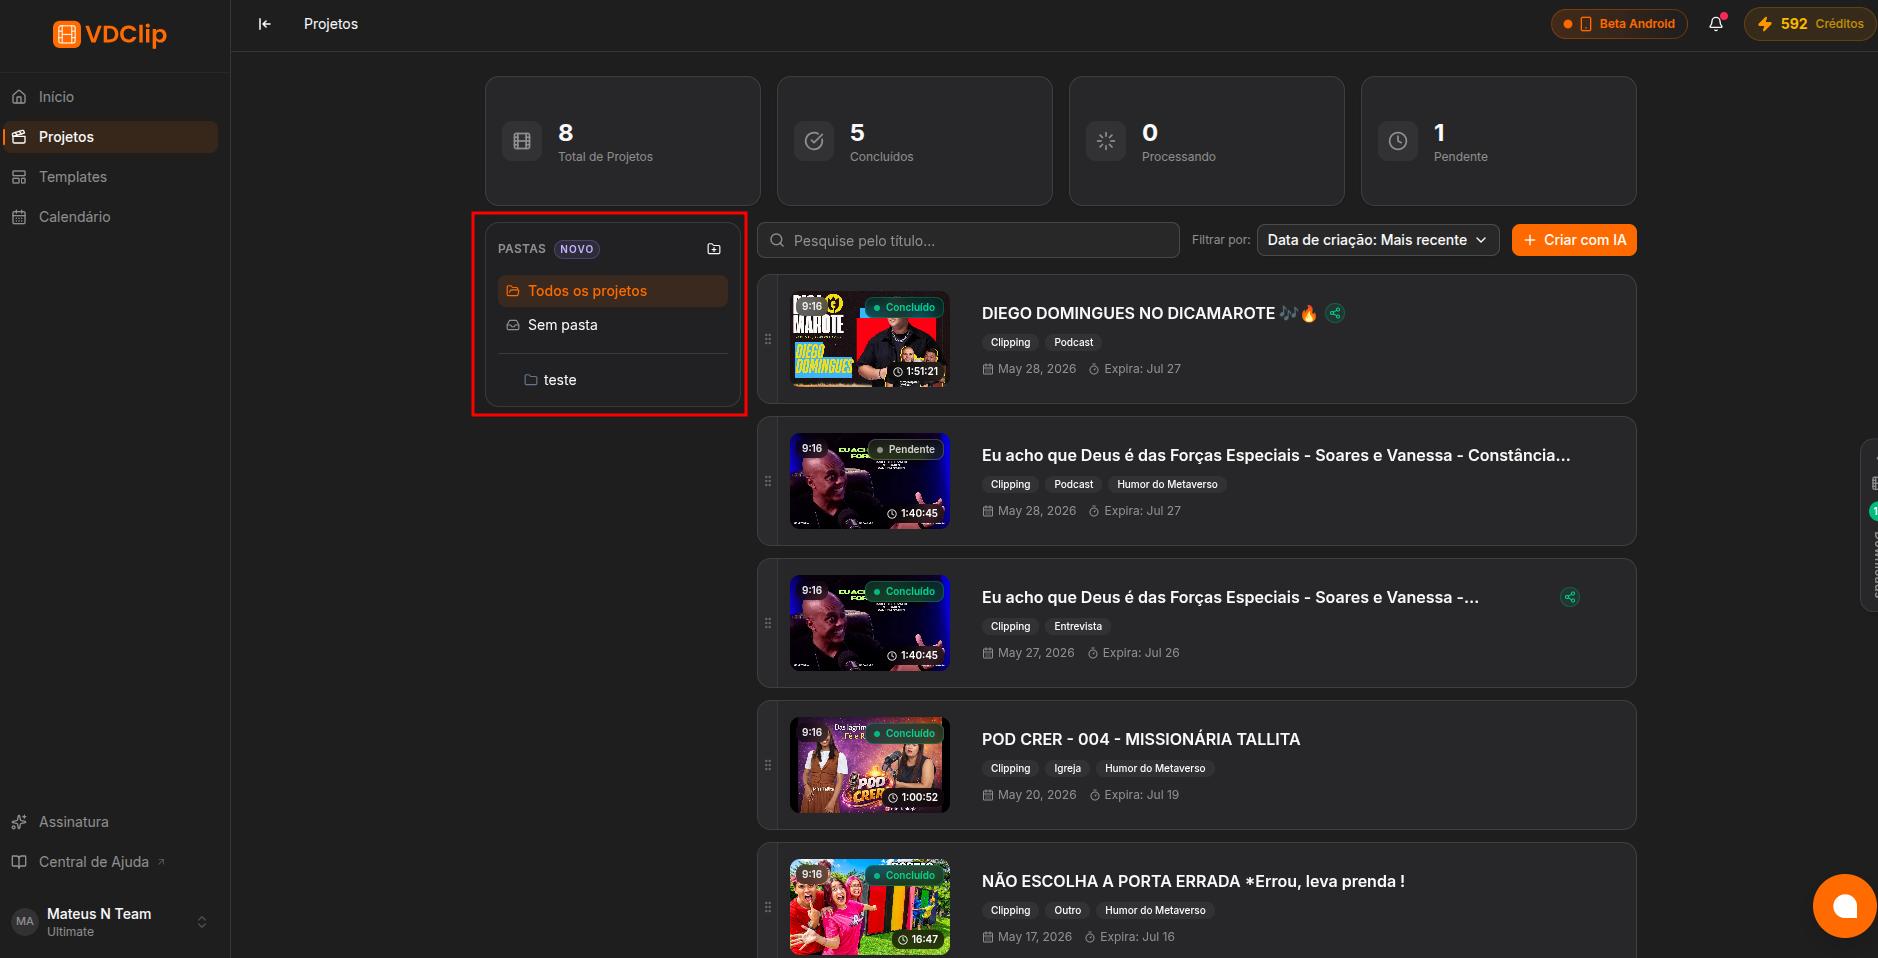Click Criar com IA button
Screen dimensions: 1878x958
(x=1574, y=240)
